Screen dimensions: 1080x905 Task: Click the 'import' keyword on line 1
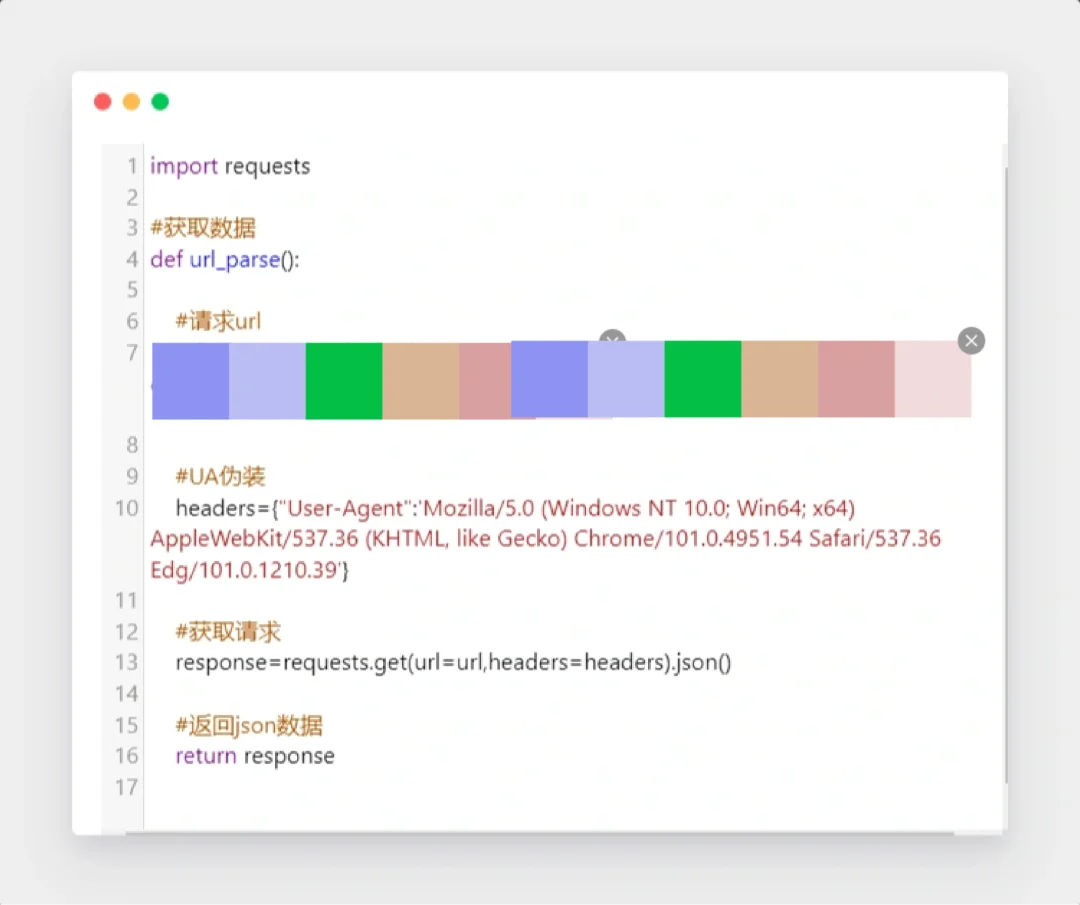[x=184, y=167]
